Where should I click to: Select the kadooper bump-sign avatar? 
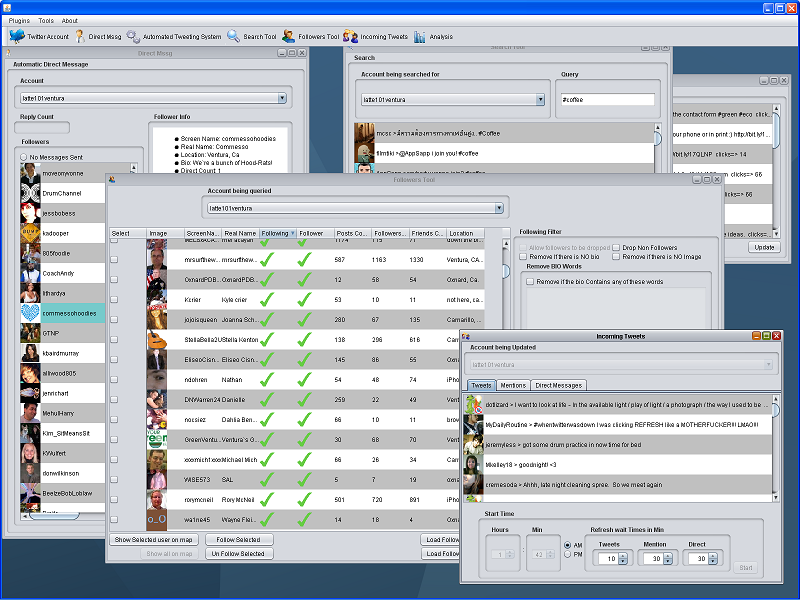pyautogui.click(x=30, y=233)
